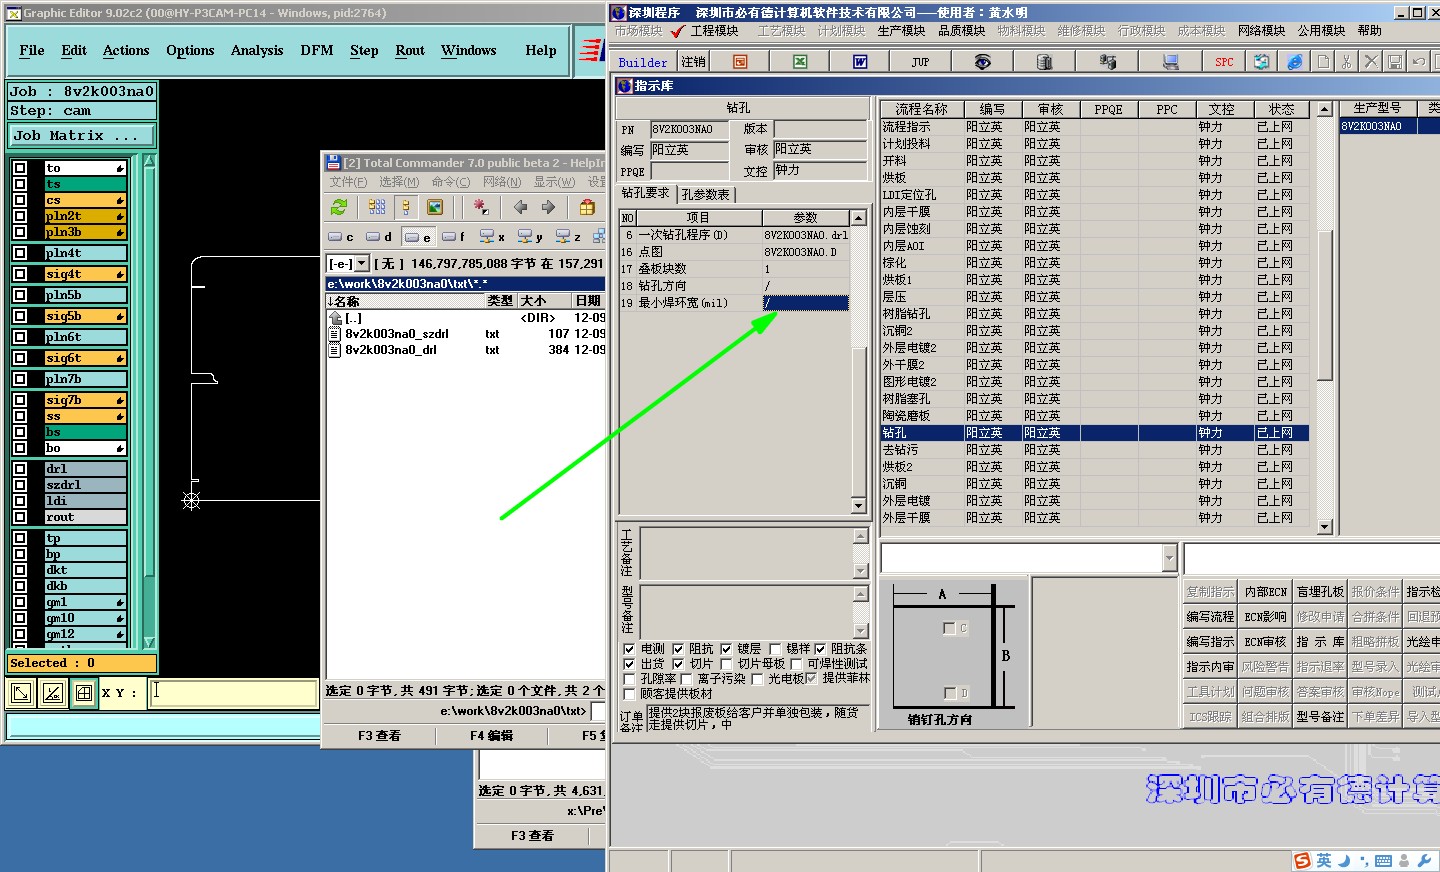Switch to the 孔参数表 tab
The width and height of the screenshot is (1440, 872).
point(706,194)
